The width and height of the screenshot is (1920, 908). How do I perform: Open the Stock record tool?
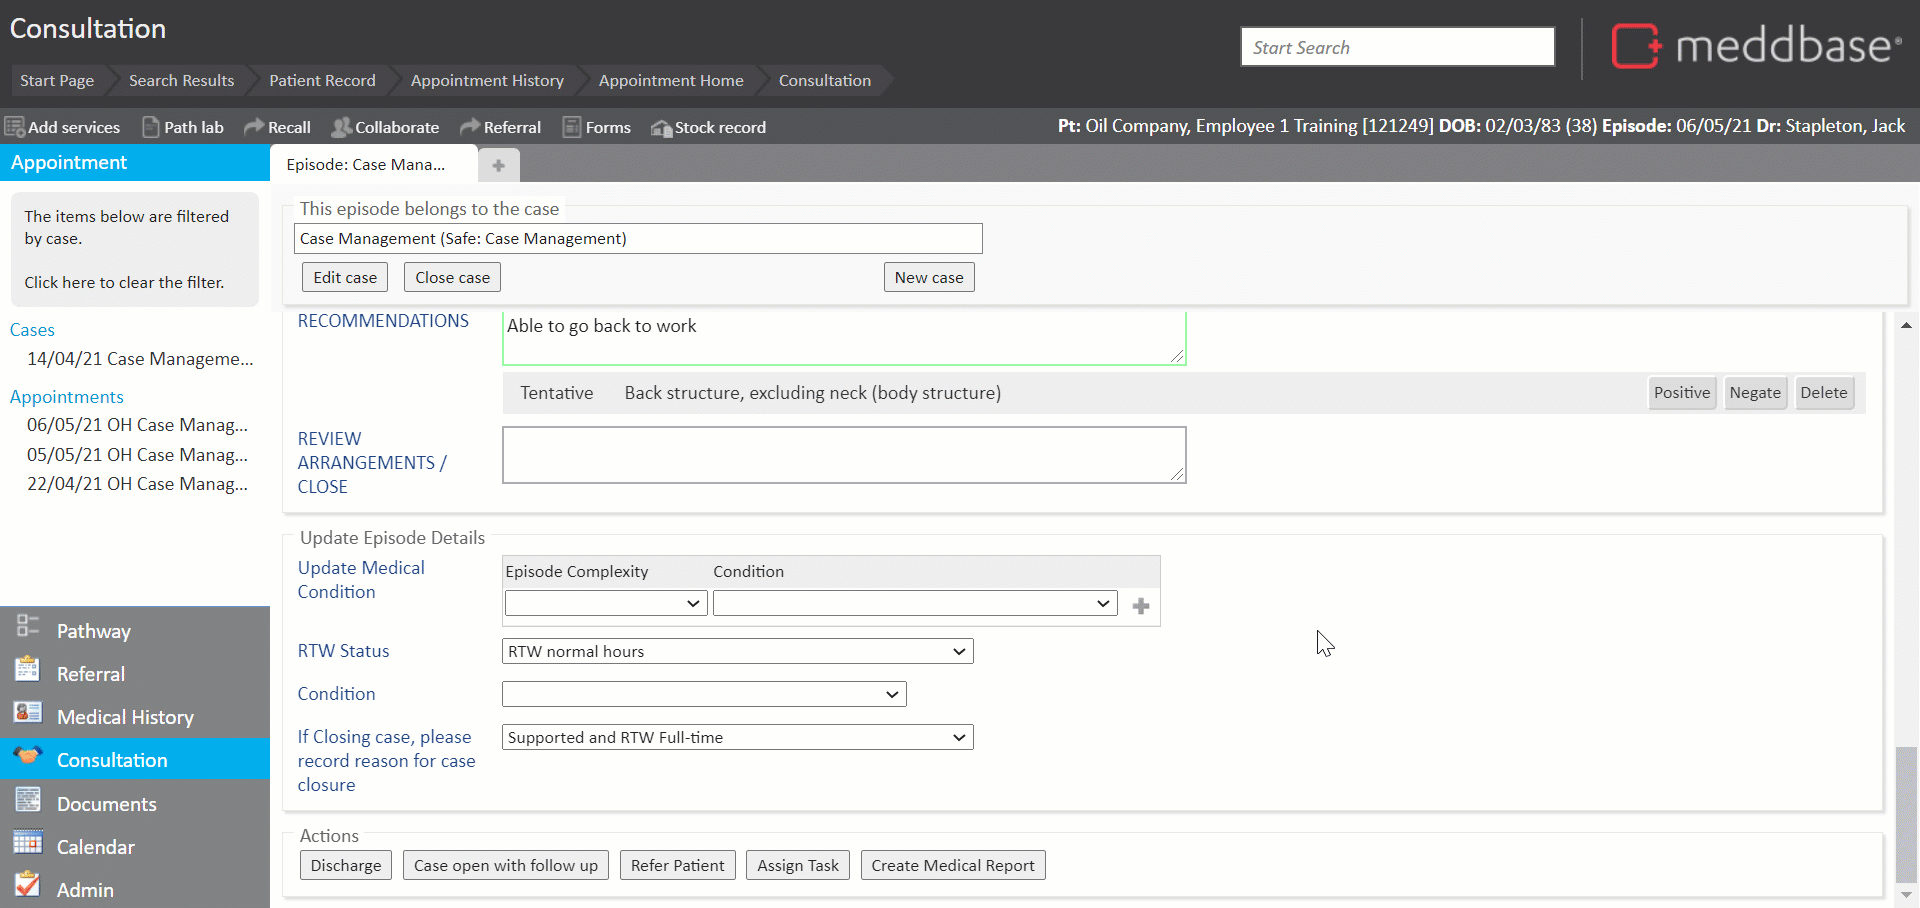(708, 127)
